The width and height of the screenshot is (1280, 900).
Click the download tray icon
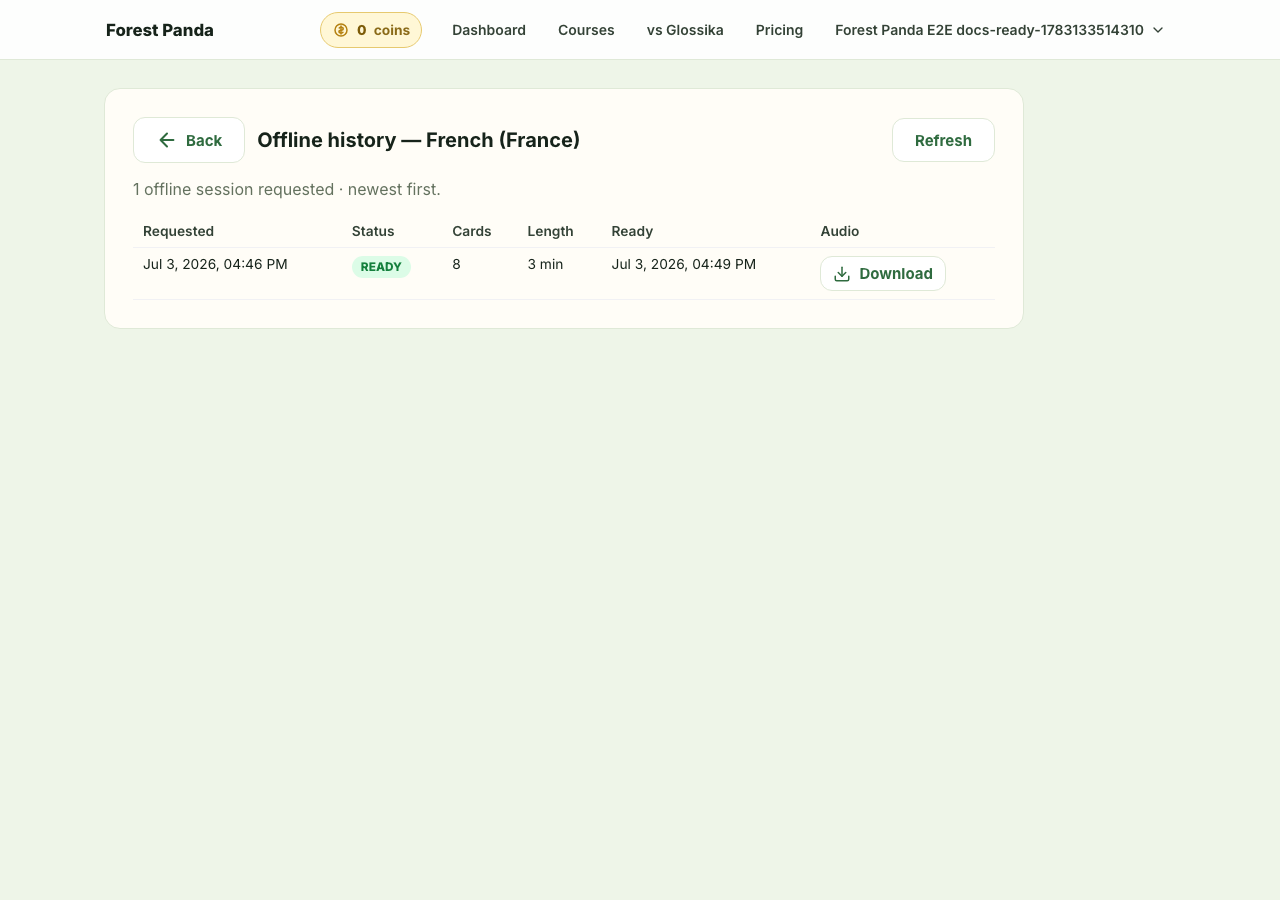pos(842,274)
